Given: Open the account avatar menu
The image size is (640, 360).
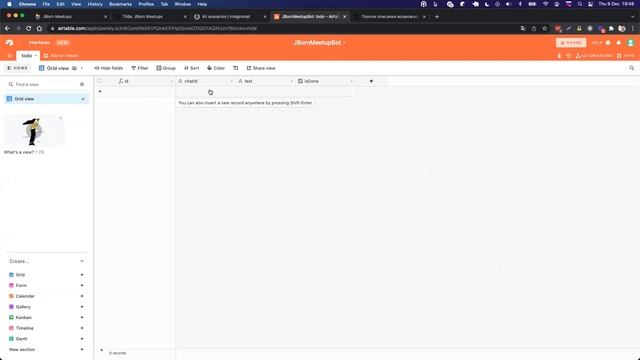Looking at the screenshot, I should pos(631,42).
